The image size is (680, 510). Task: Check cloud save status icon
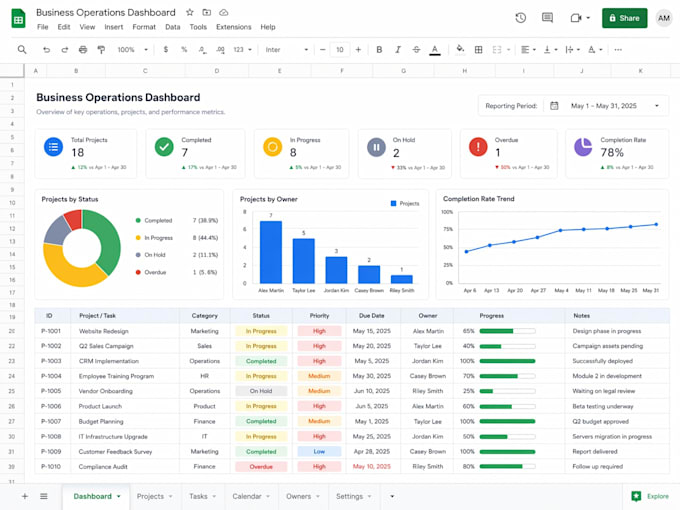pyautogui.click(x=224, y=12)
